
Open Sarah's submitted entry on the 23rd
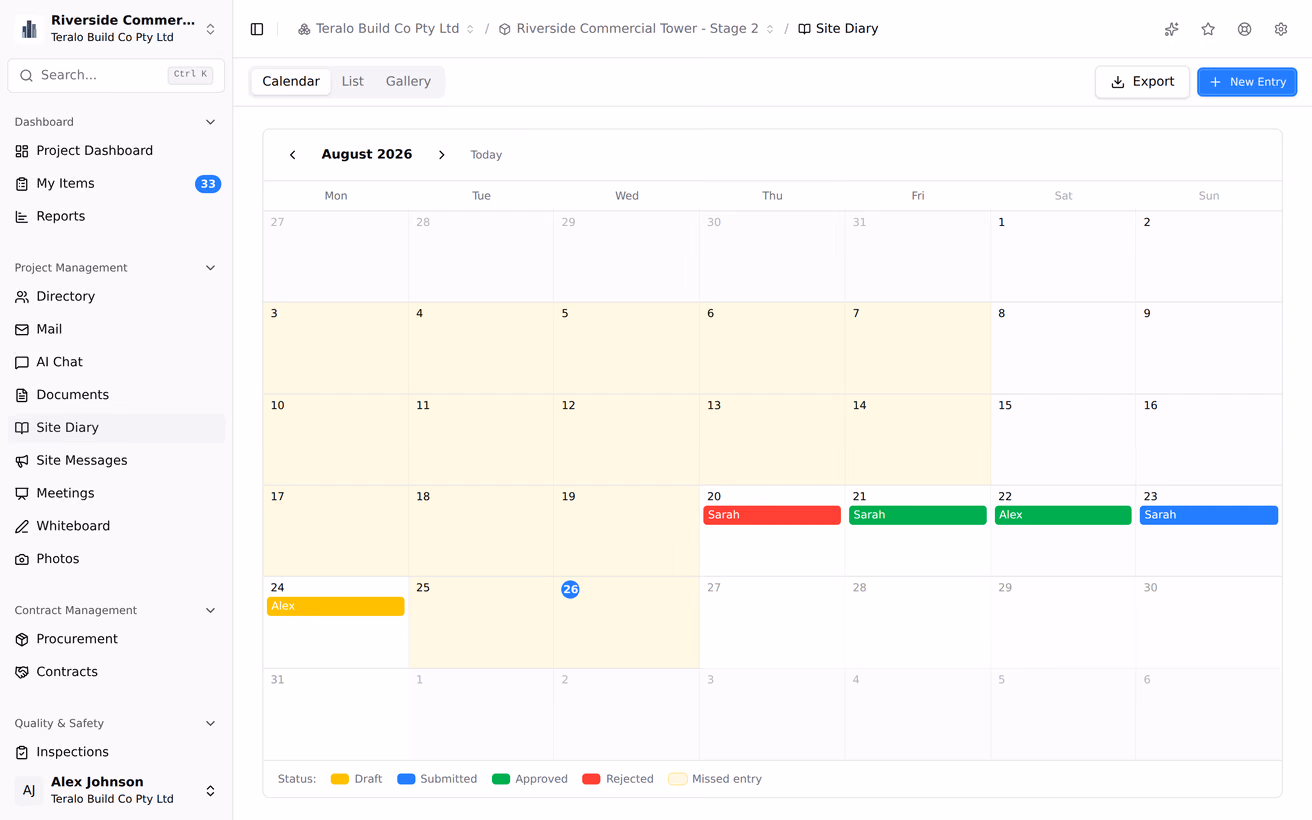pyautogui.click(x=1209, y=515)
